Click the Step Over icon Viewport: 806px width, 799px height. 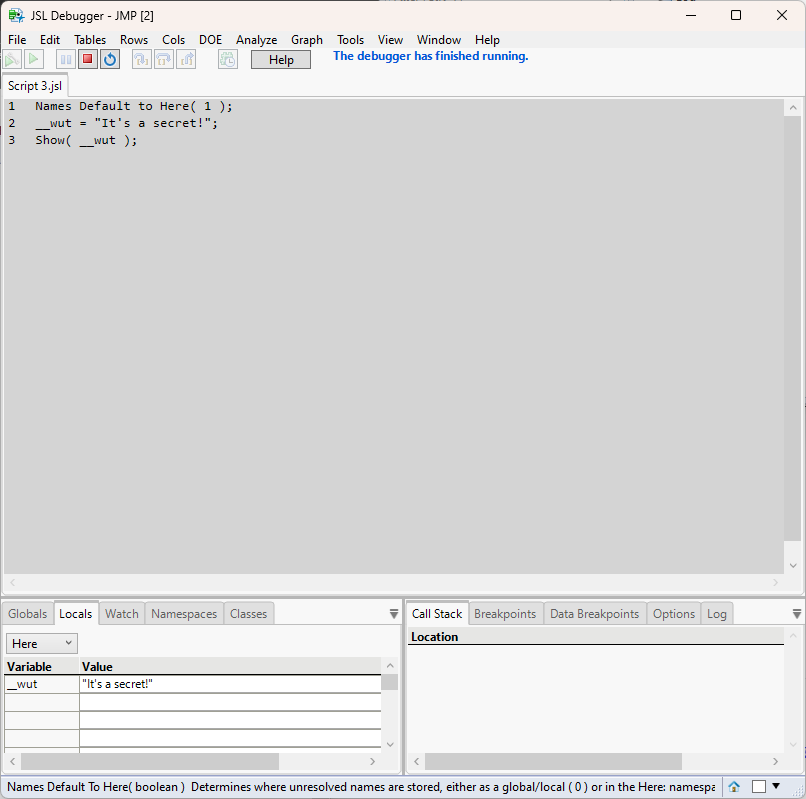click(x=163, y=60)
